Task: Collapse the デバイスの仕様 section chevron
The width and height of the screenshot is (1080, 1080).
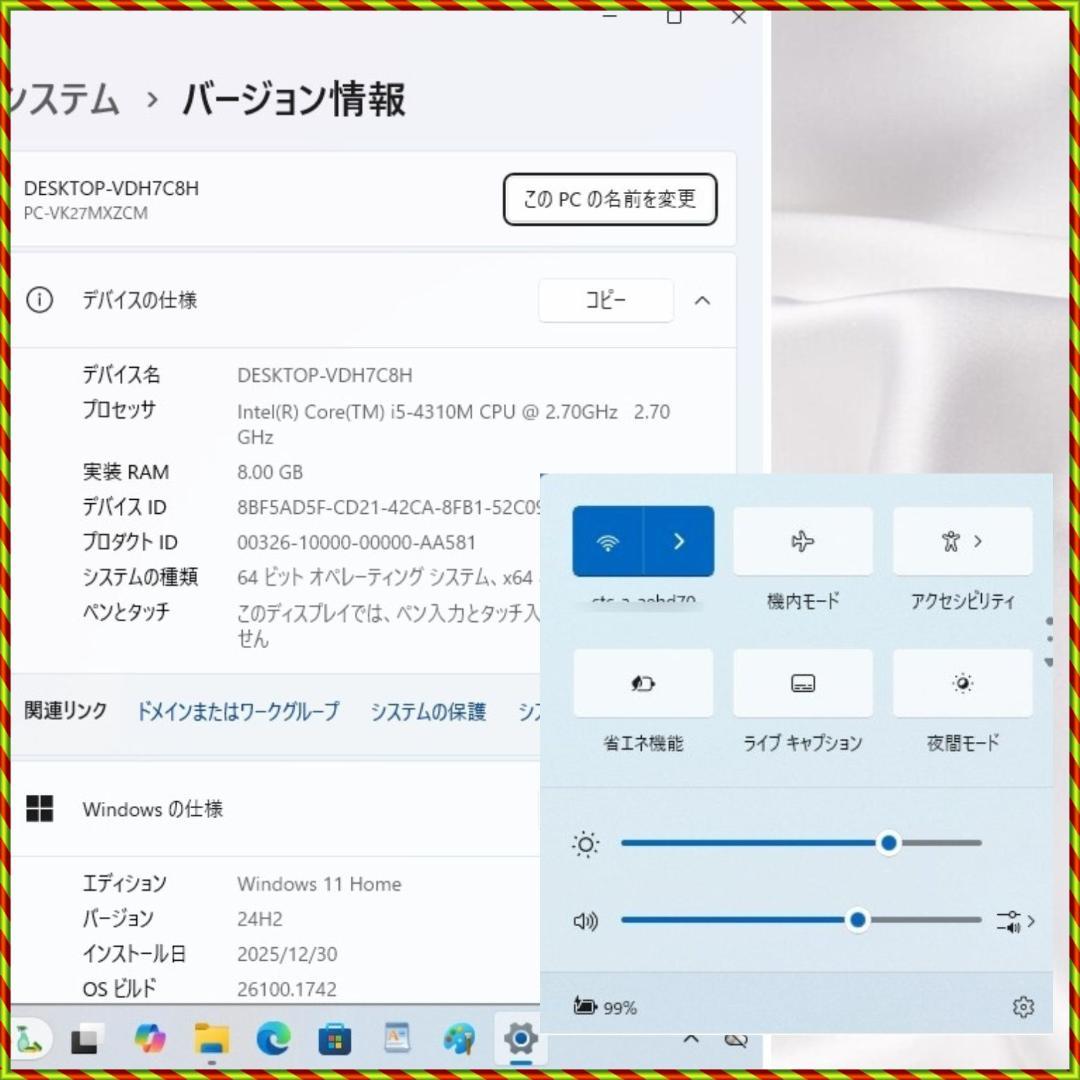Action: 703,300
